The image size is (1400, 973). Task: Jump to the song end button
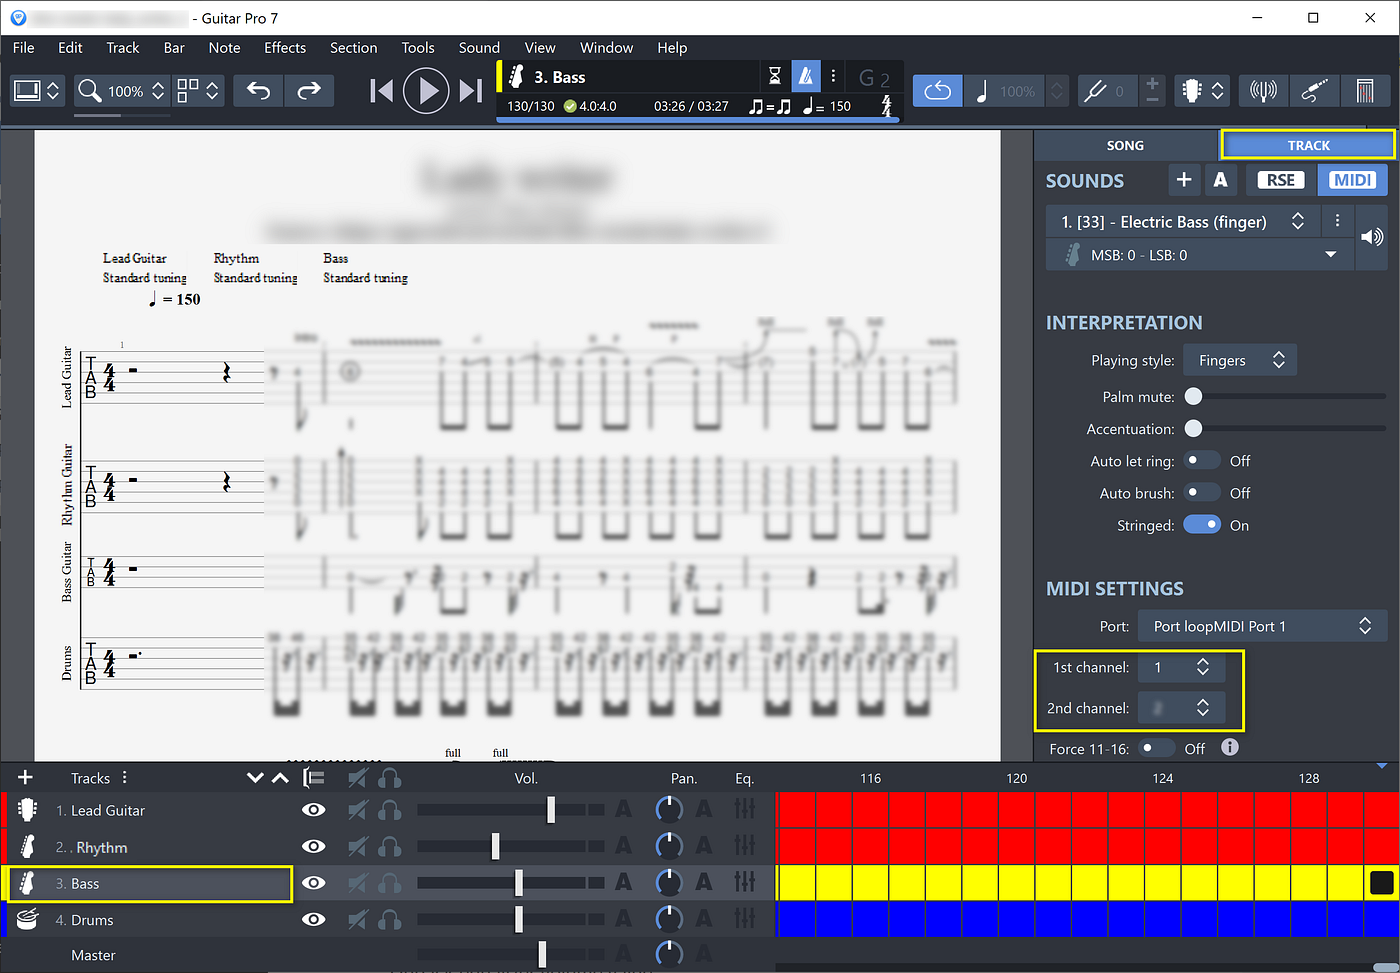pos(470,91)
